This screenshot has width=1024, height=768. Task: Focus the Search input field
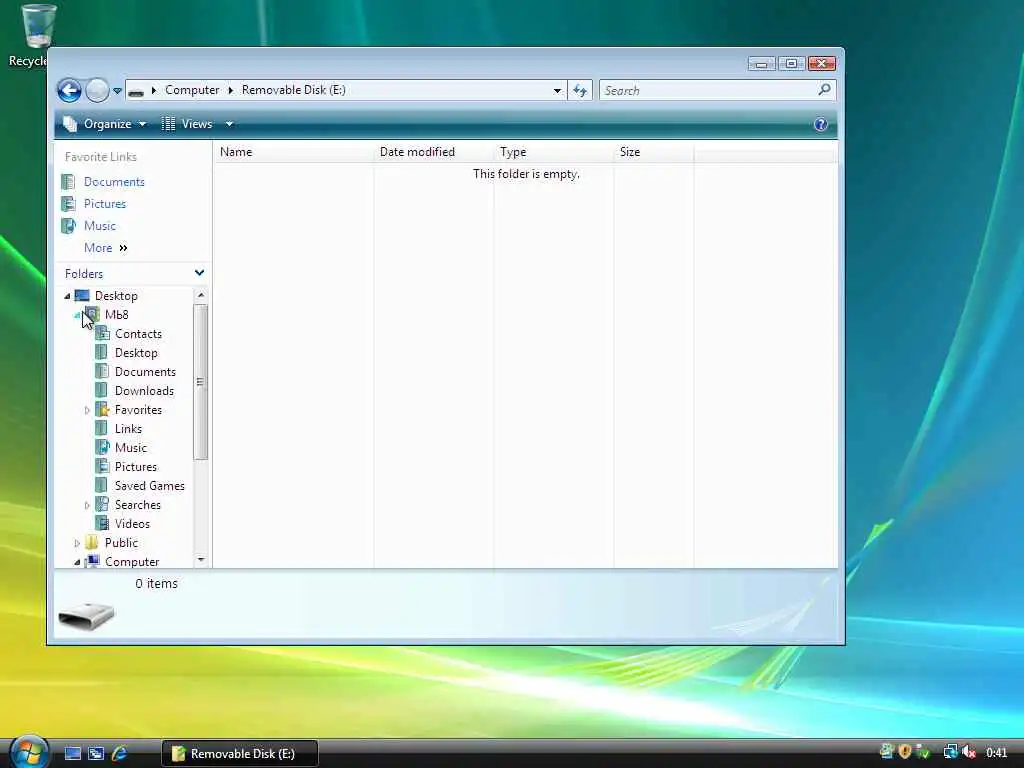(709, 91)
